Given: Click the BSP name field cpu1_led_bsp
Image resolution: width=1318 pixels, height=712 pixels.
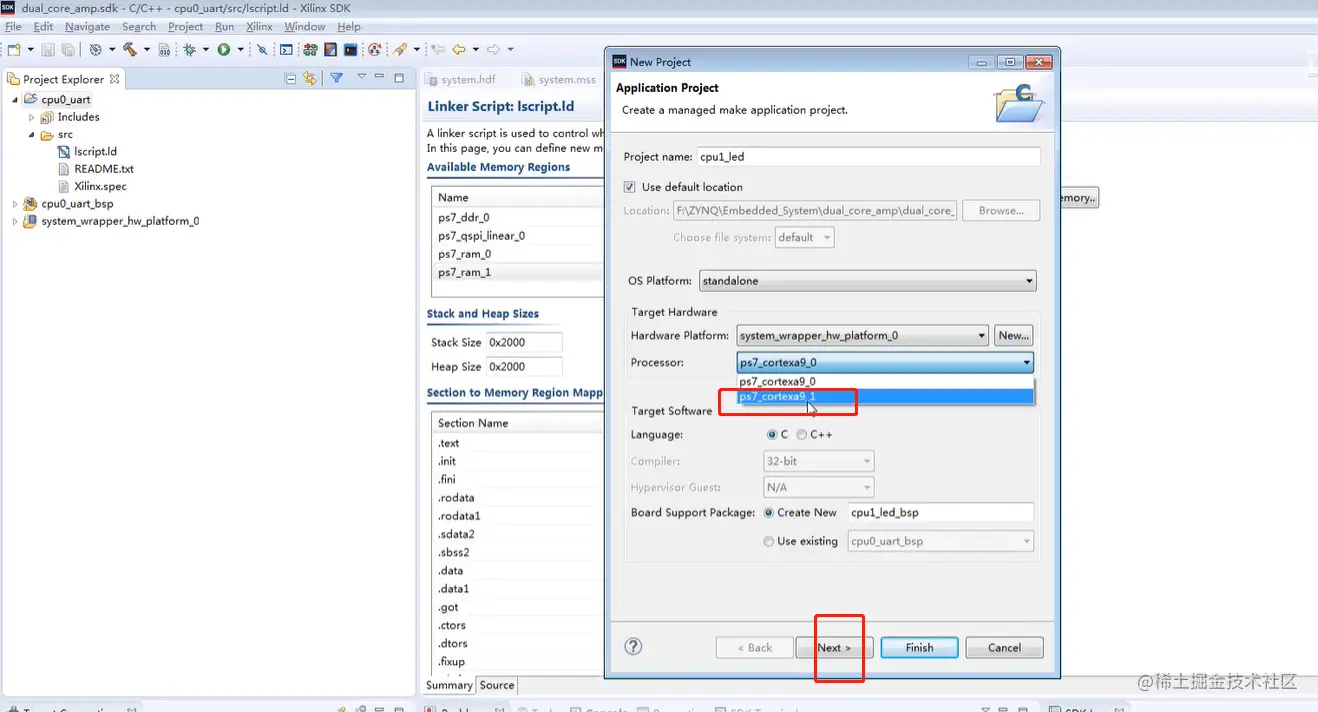Looking at the screenshot, I should 940,512.
